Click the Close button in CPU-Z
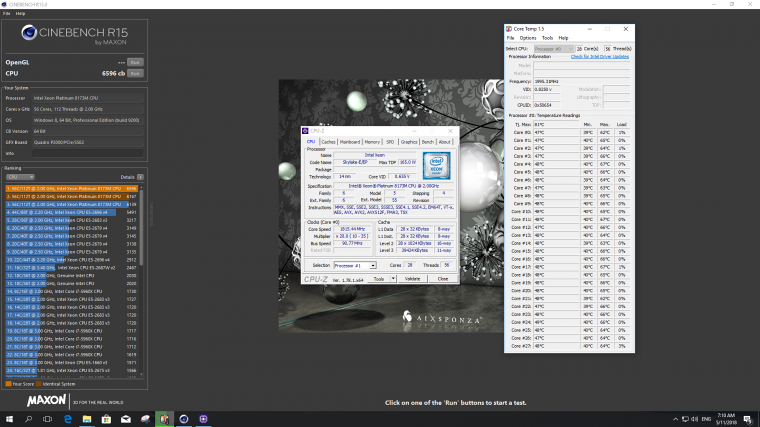 pos(443,279)
